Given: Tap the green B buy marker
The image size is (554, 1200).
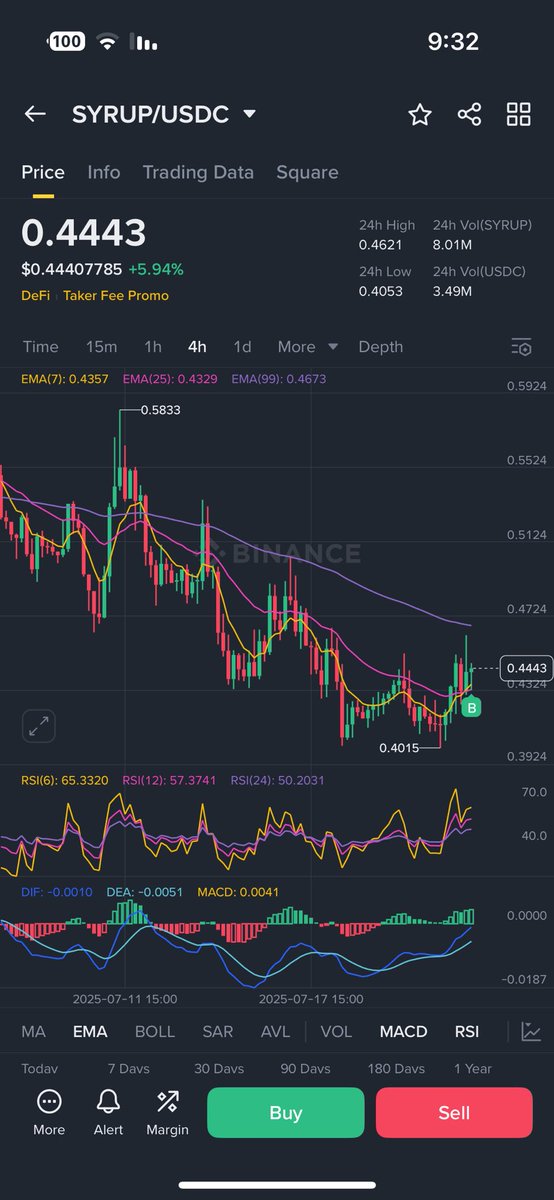Looking at the screenshot, I should [472, 708].
